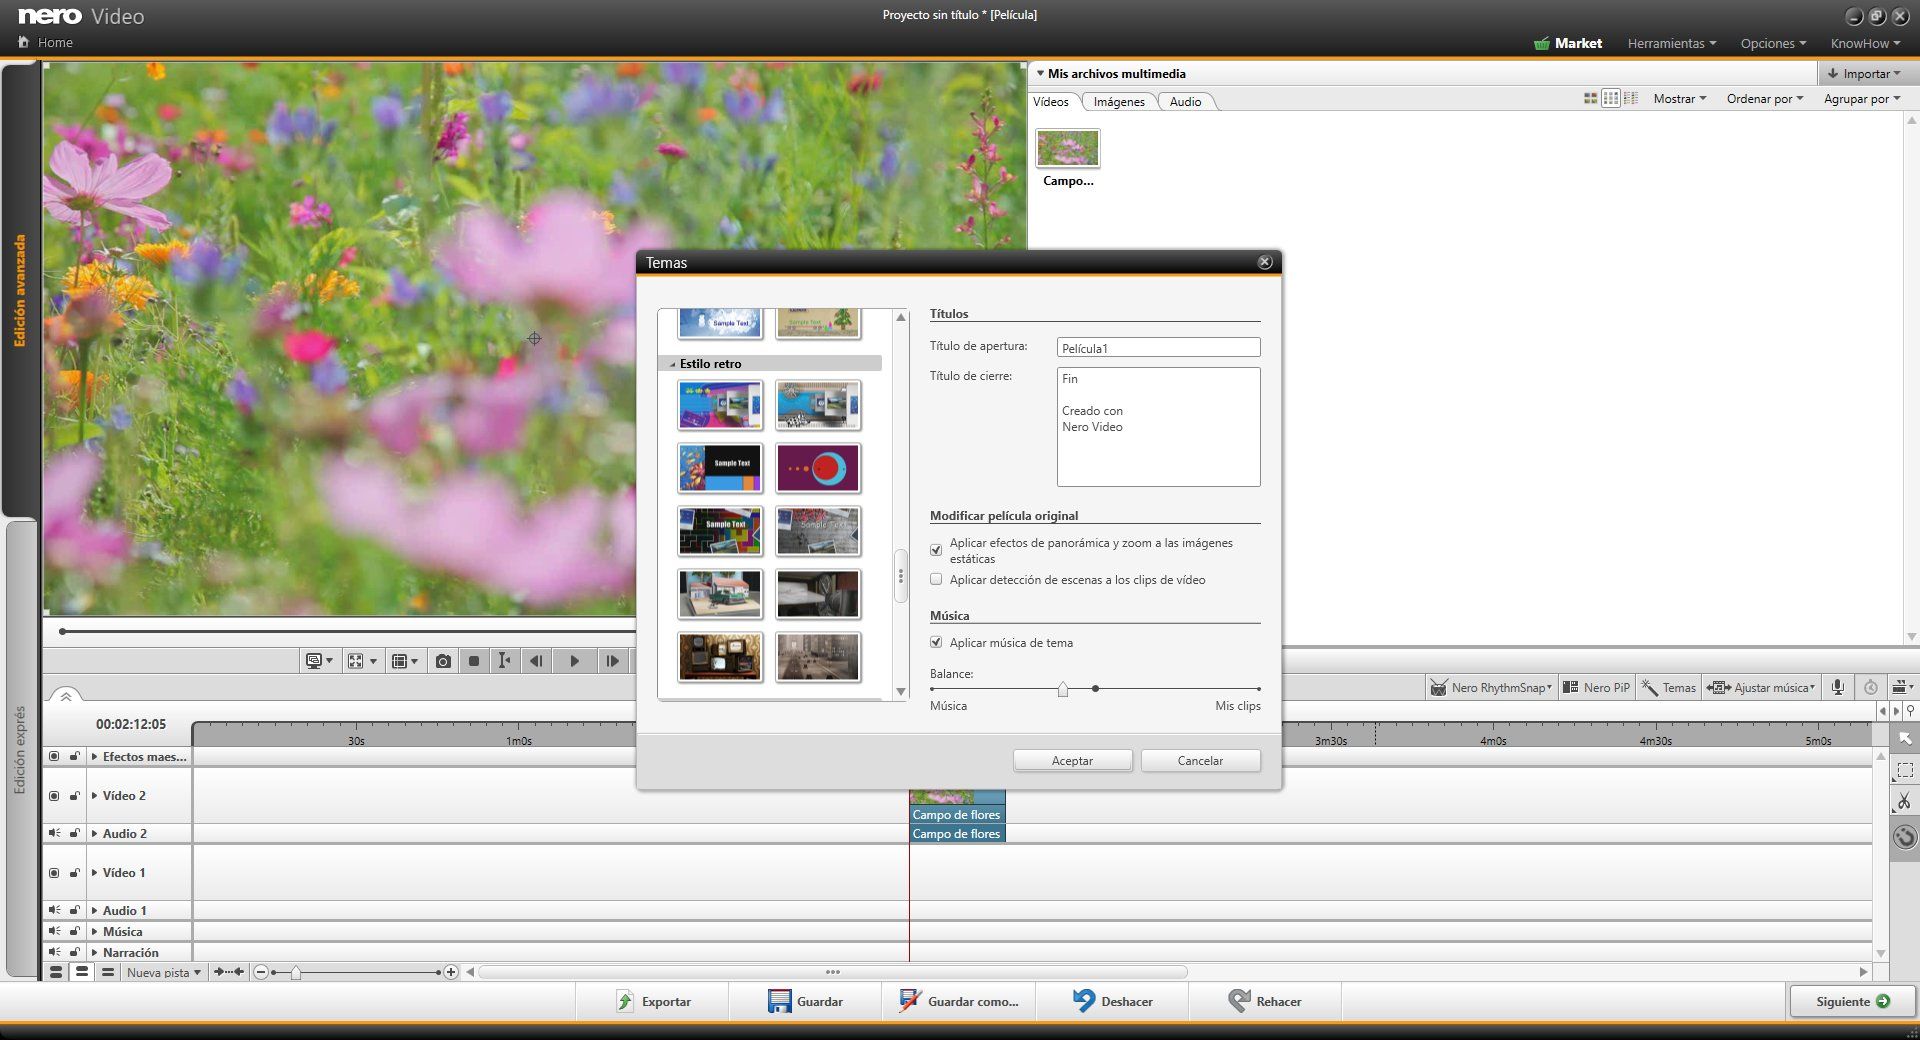Click the Temas magic wand button

(1669, 687)
